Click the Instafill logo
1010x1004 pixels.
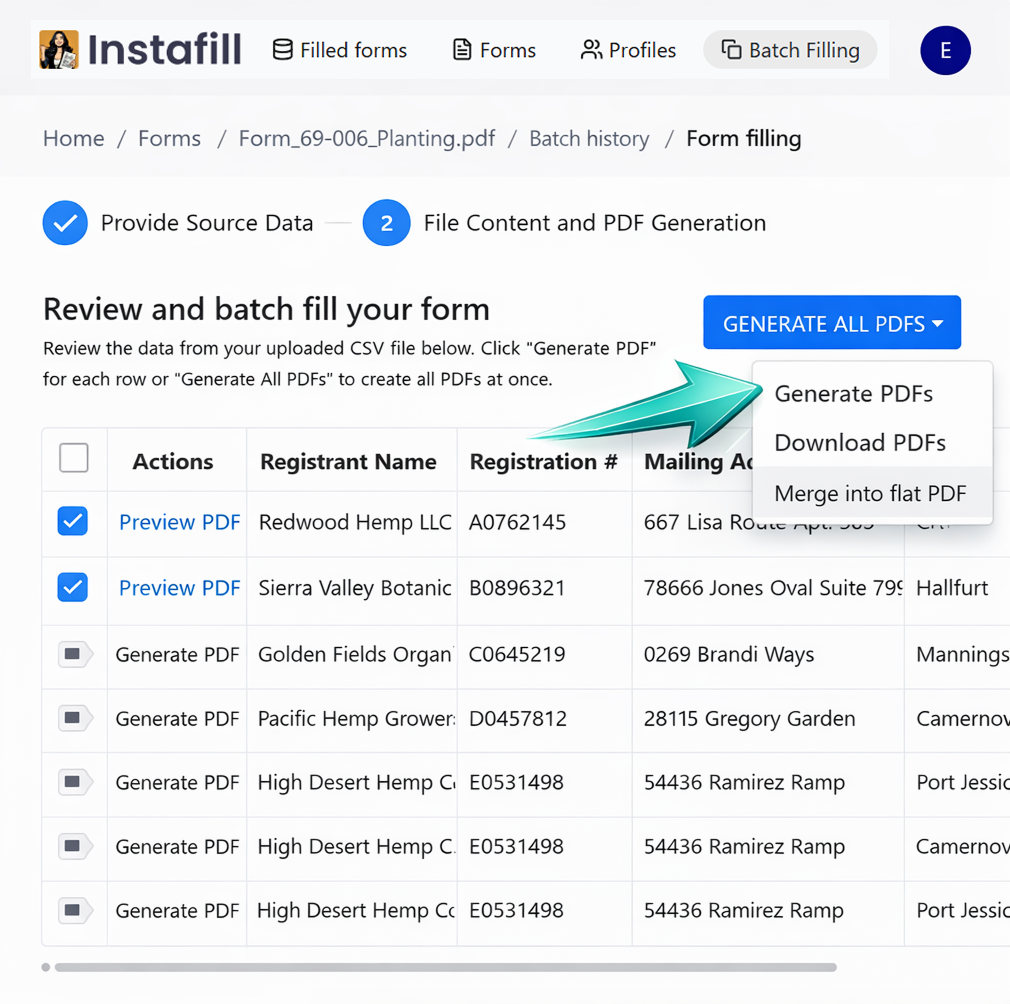click(x=140, y=48)
